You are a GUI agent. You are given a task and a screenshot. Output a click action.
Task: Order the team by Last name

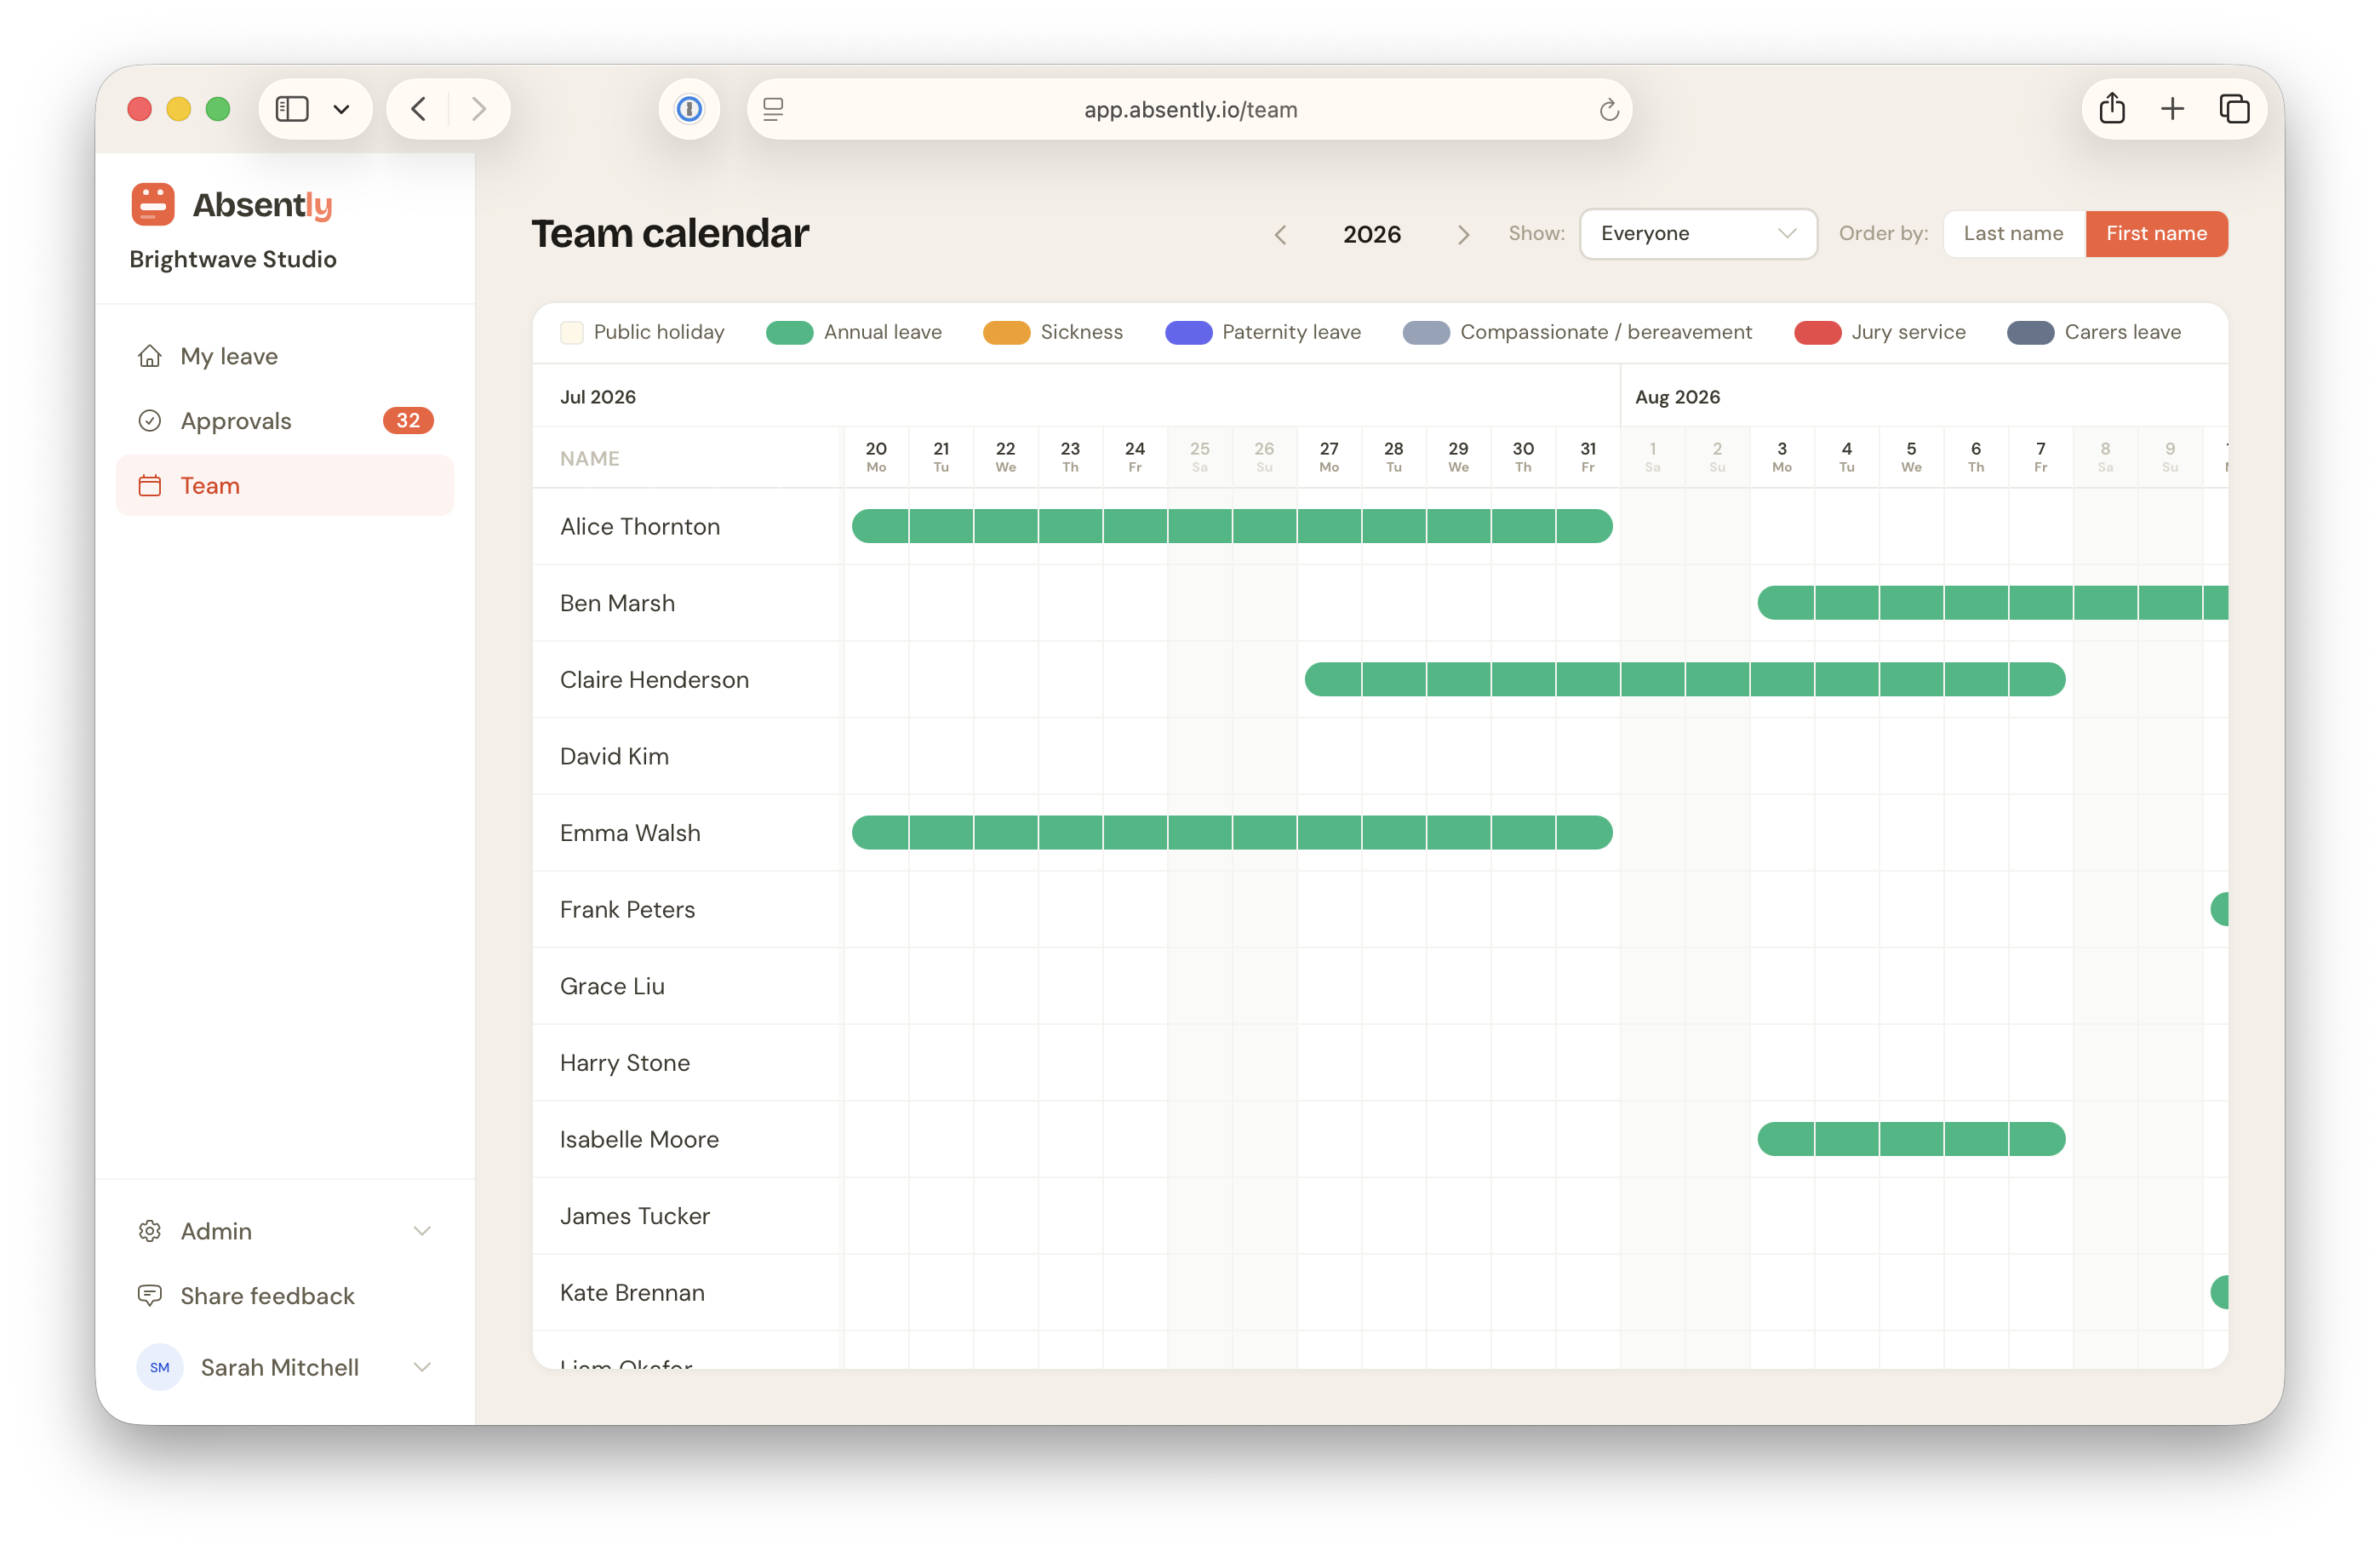click(2013, 233)
